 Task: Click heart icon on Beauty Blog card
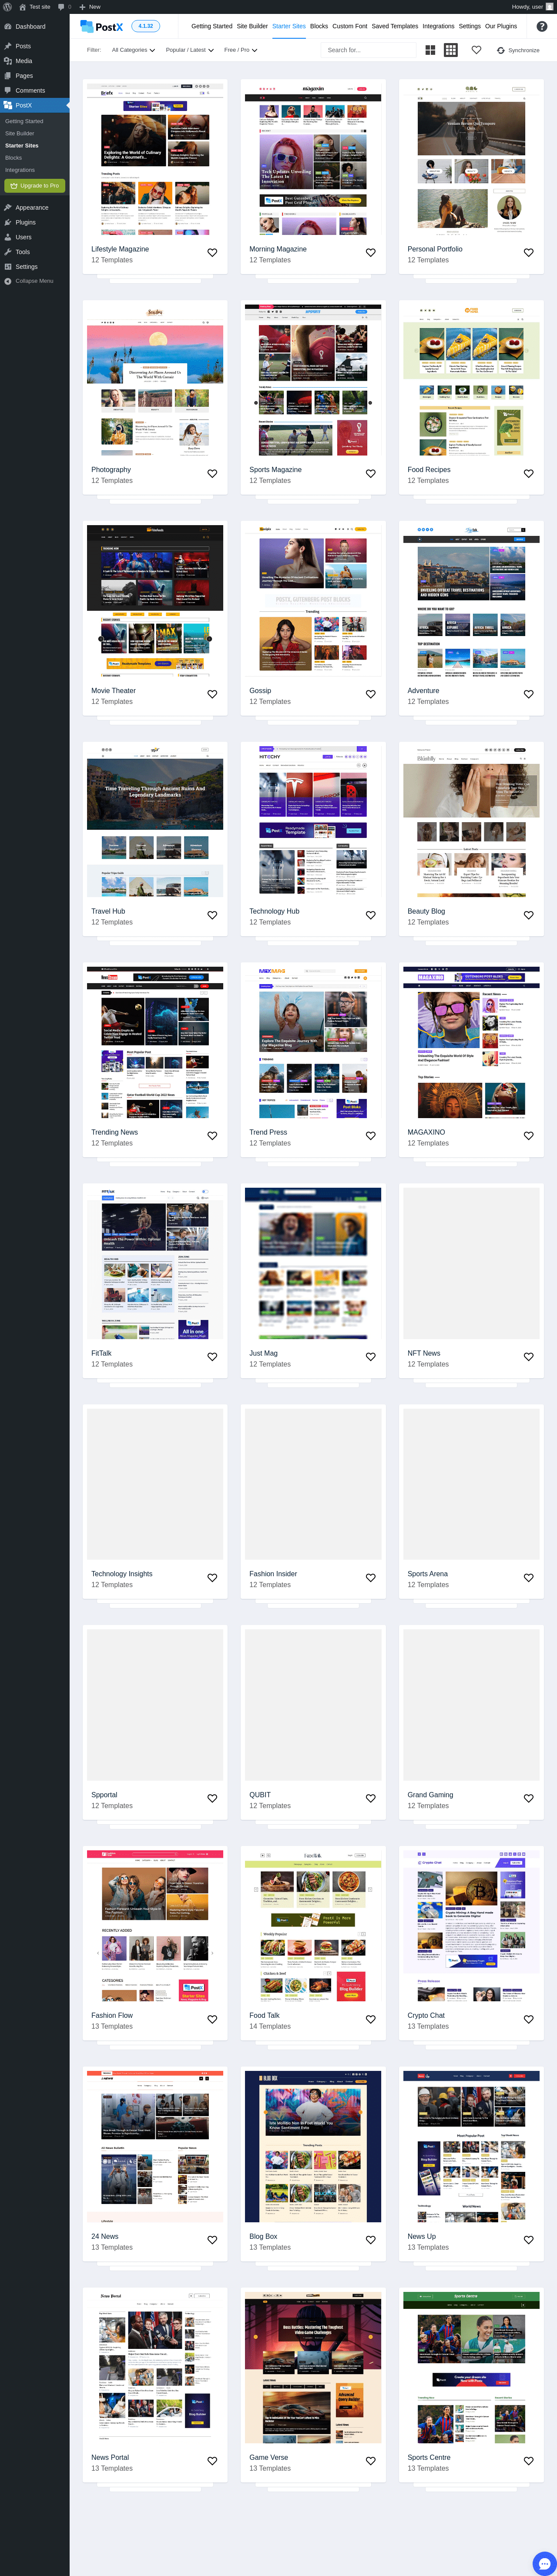pos(529,915)
